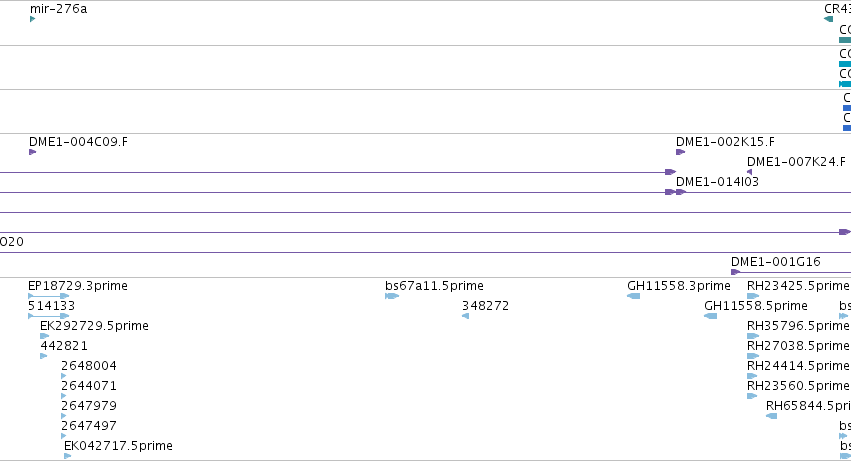Select the 514133 label
The height and width of the screenshot is (461, 851).
[52, 306]
